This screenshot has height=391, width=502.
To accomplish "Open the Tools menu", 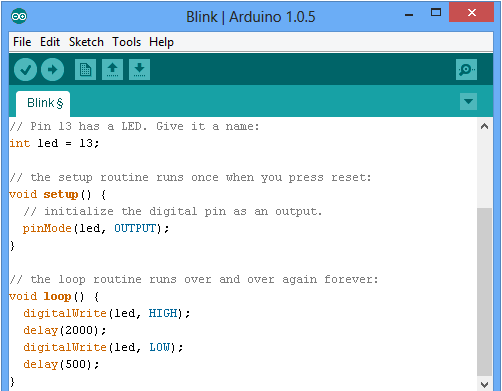I will click(126, 42).
